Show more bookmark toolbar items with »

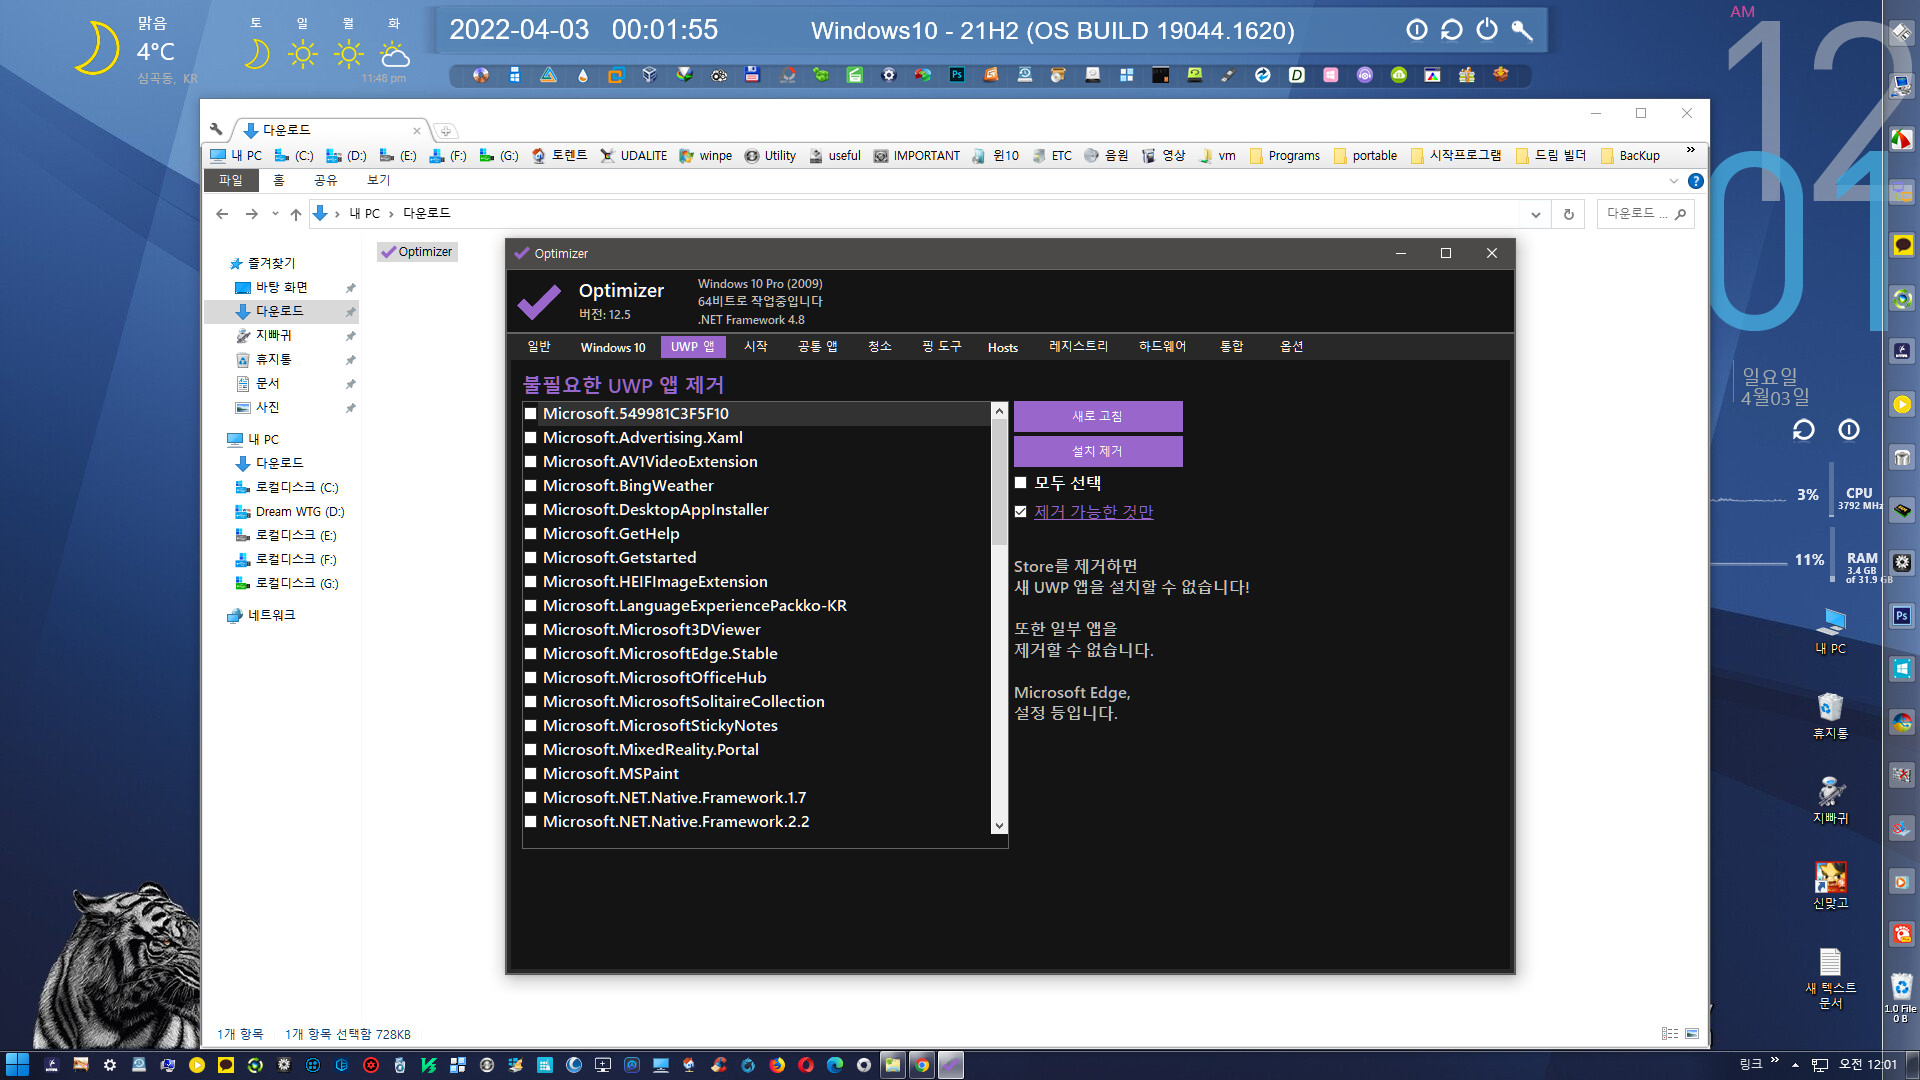click(1691, 151)
